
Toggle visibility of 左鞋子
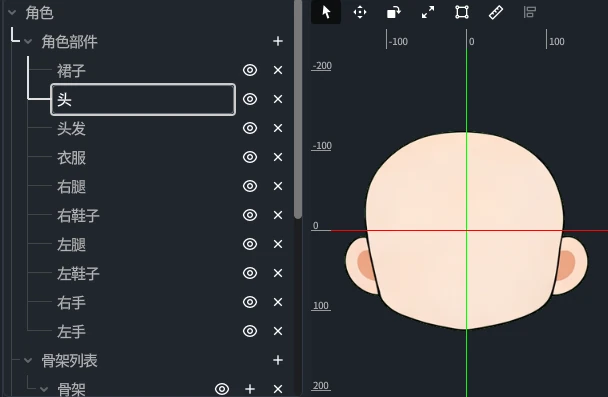[x=250, y=273]
